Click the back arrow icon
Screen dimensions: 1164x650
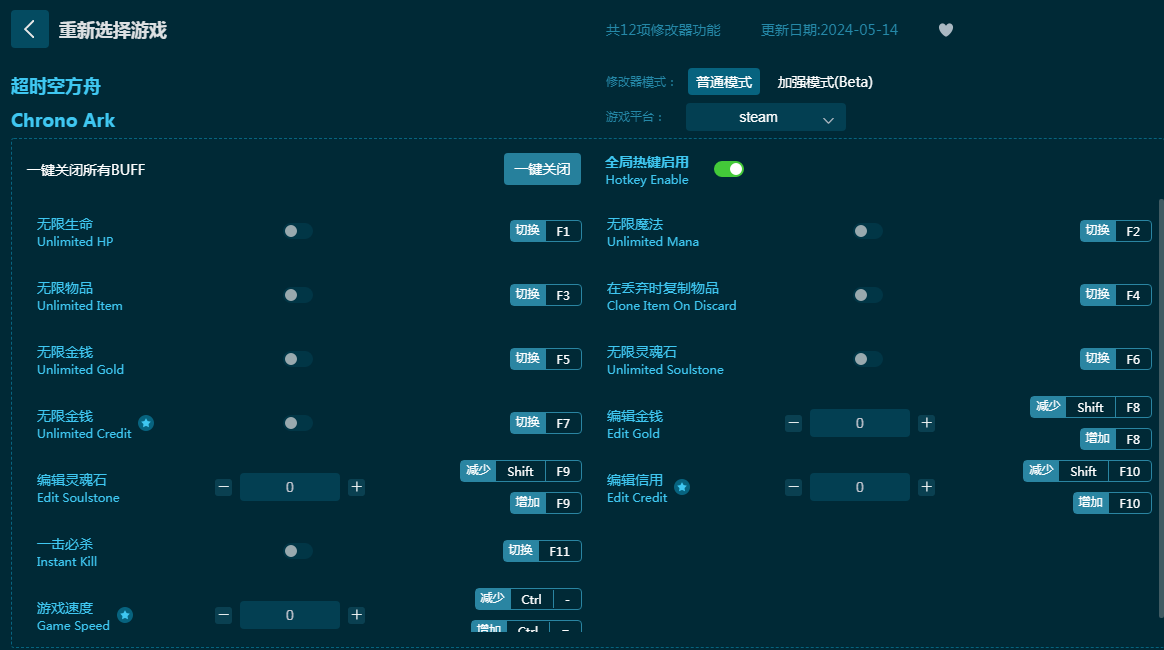click(30, 29)
